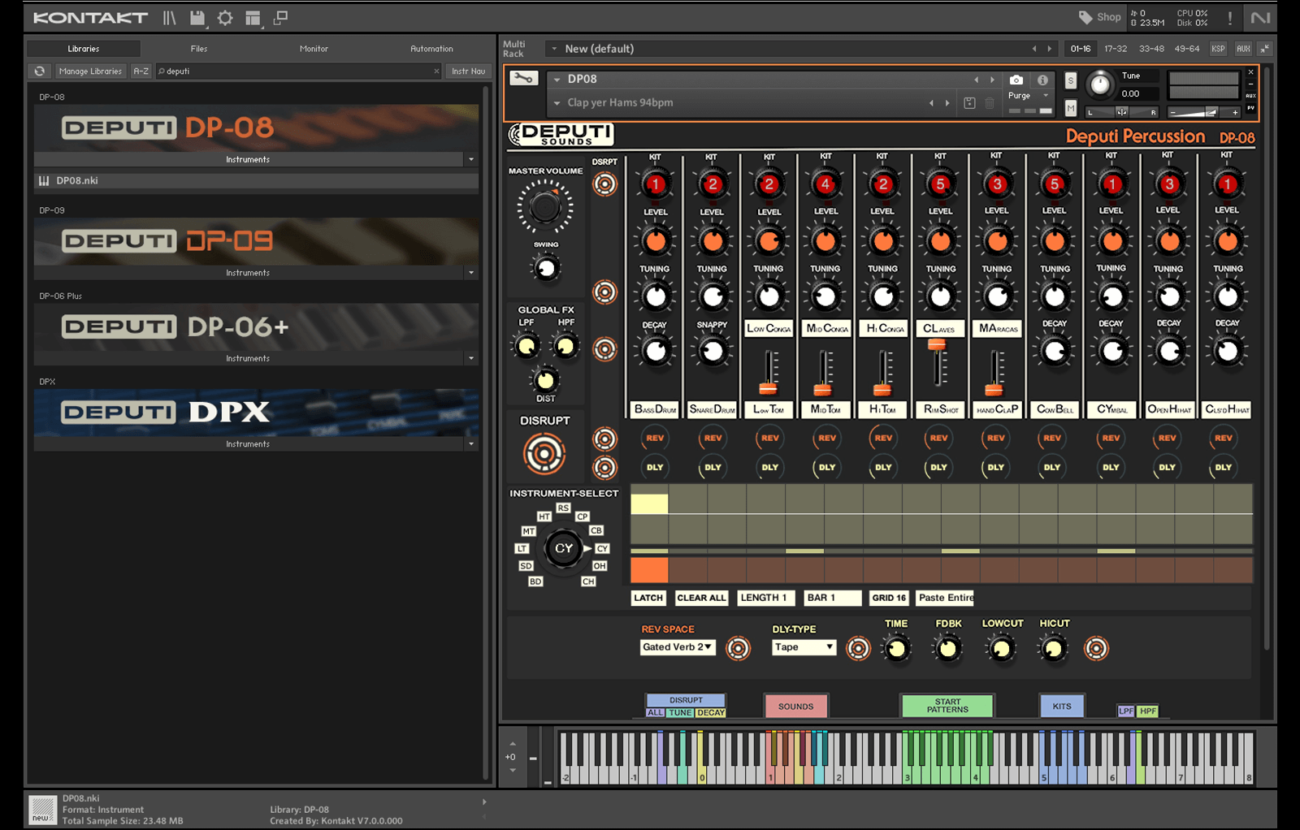Click the Manage Libraries button
The image size is (1300, 830).
(90, 72)
